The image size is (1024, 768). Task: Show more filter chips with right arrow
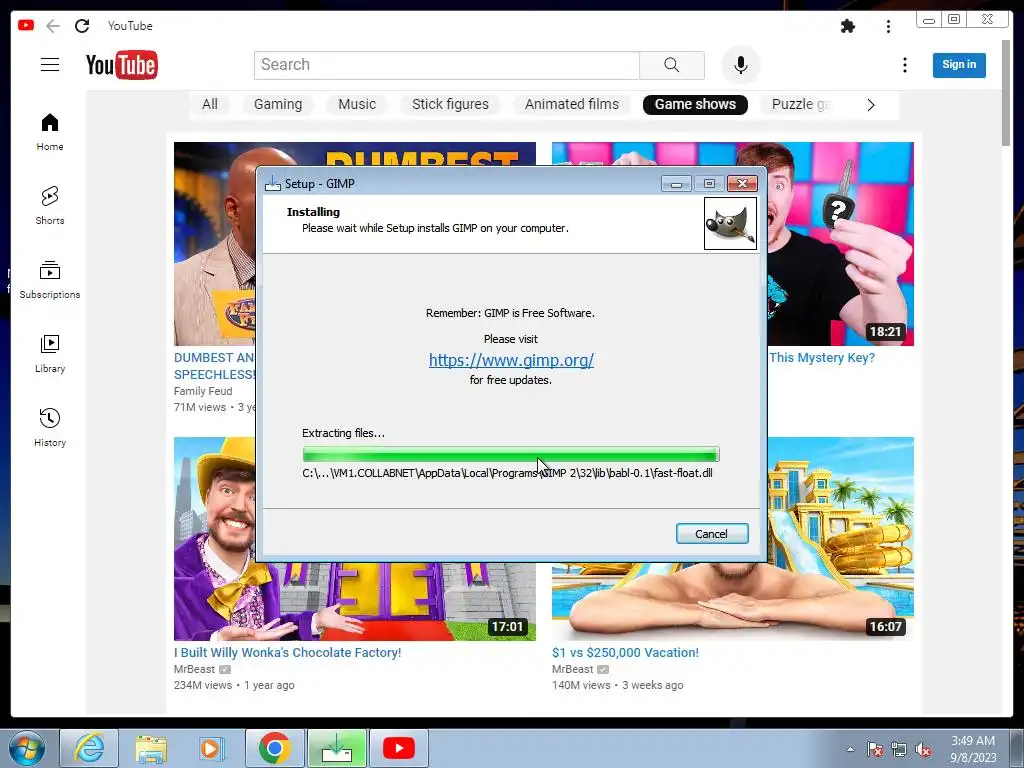(x=871, y=104)
